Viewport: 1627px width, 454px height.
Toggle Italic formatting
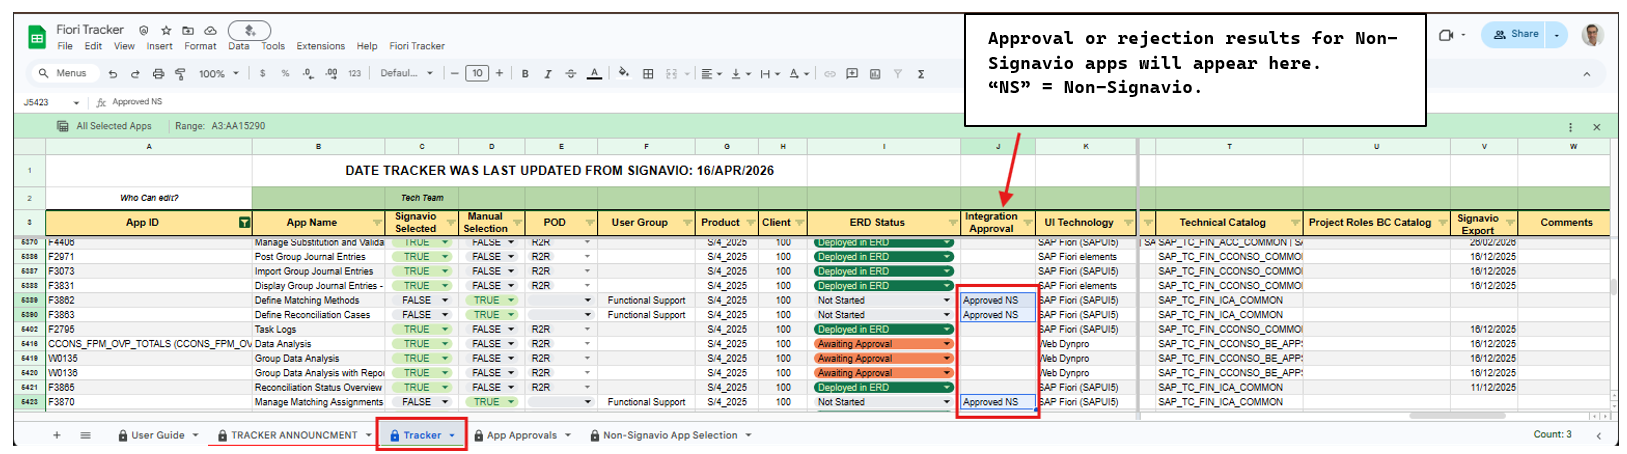tap(548, 74)
